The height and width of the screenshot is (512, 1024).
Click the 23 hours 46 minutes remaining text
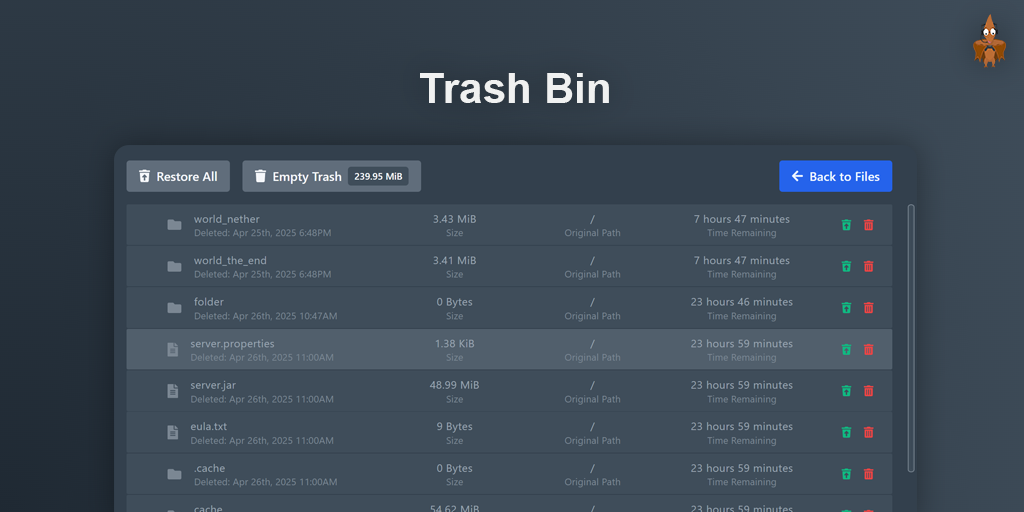[x=742, y=302]
